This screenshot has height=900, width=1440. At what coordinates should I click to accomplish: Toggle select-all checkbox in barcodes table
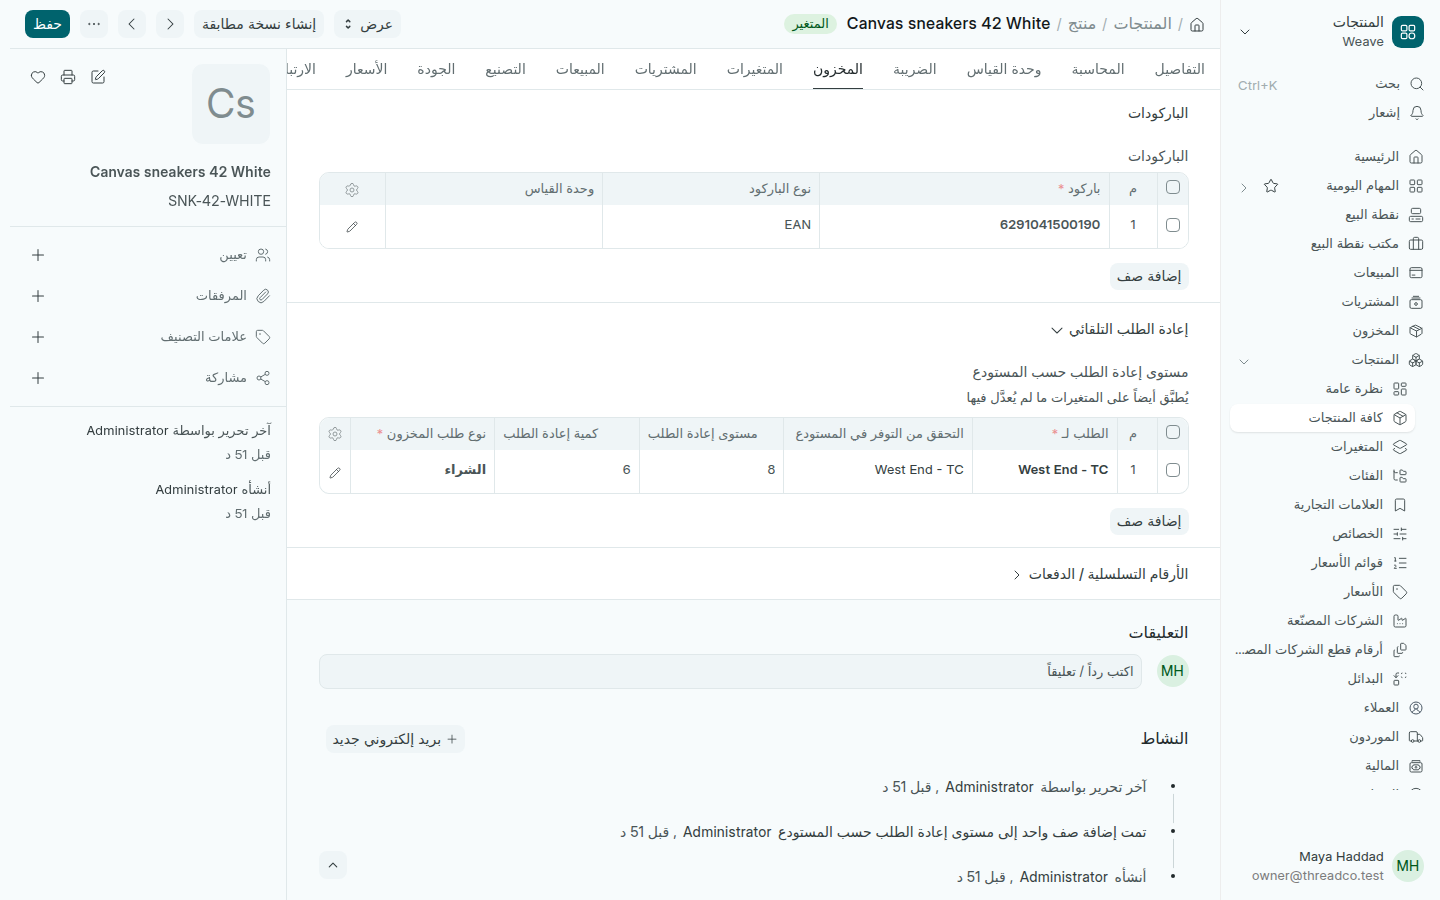[1173, 187]
